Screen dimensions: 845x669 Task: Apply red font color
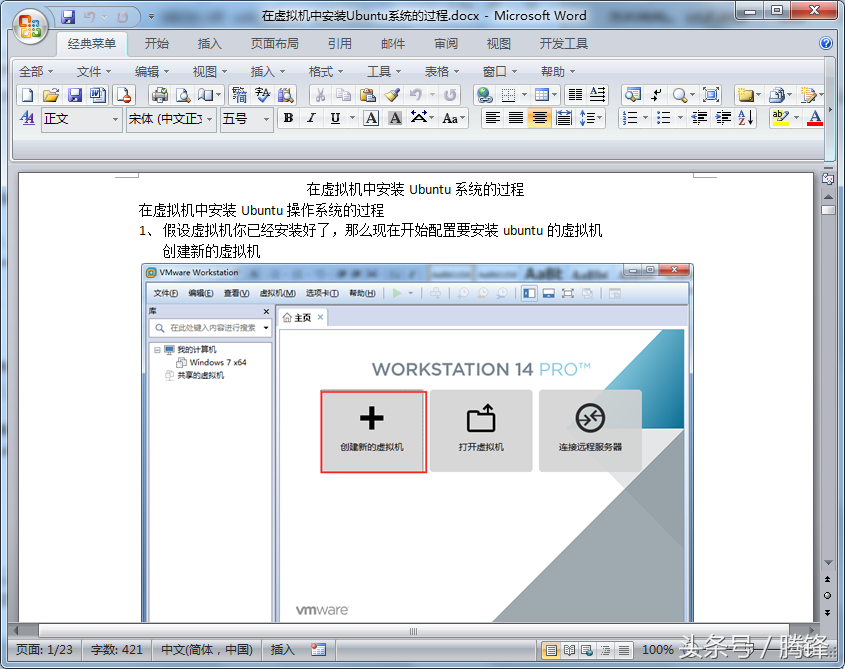[x=815, y=118]
